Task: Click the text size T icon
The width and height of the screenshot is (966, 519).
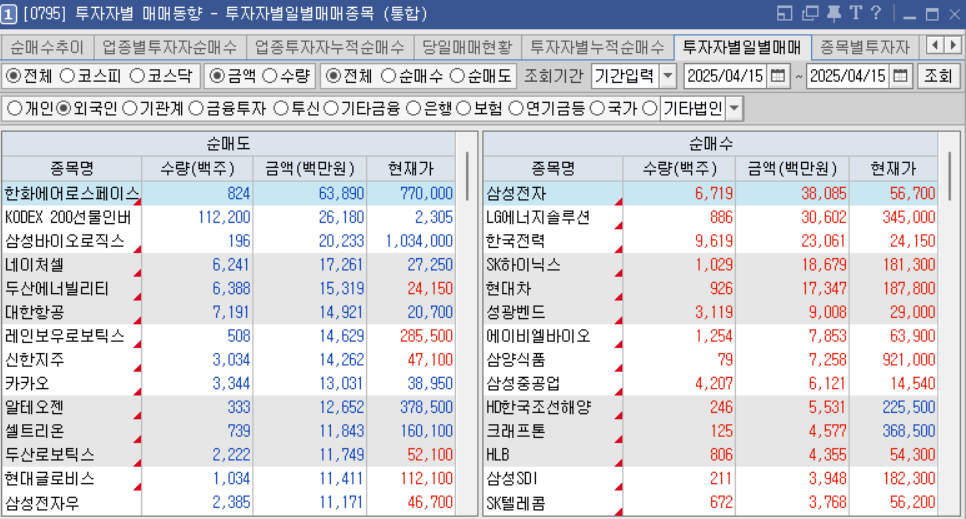Action: 855,14
